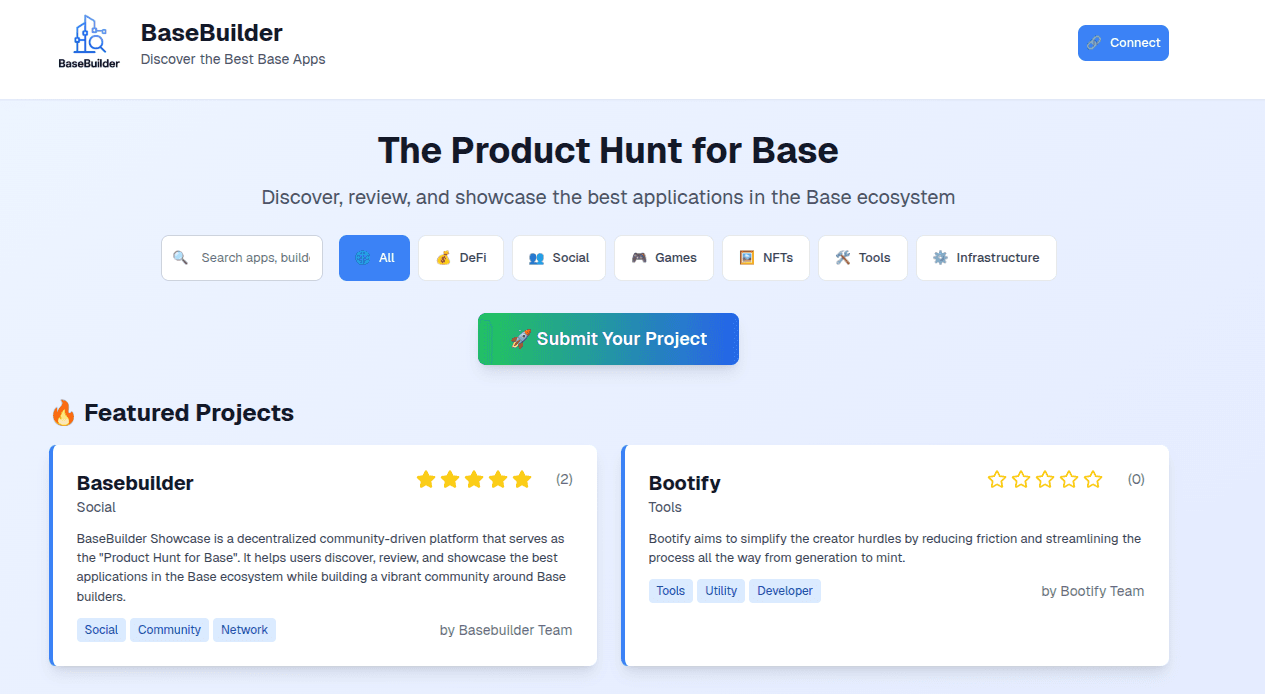Select the Games controller icon
This screenshot has height=694, width=1265.
[x=640, y=257]
